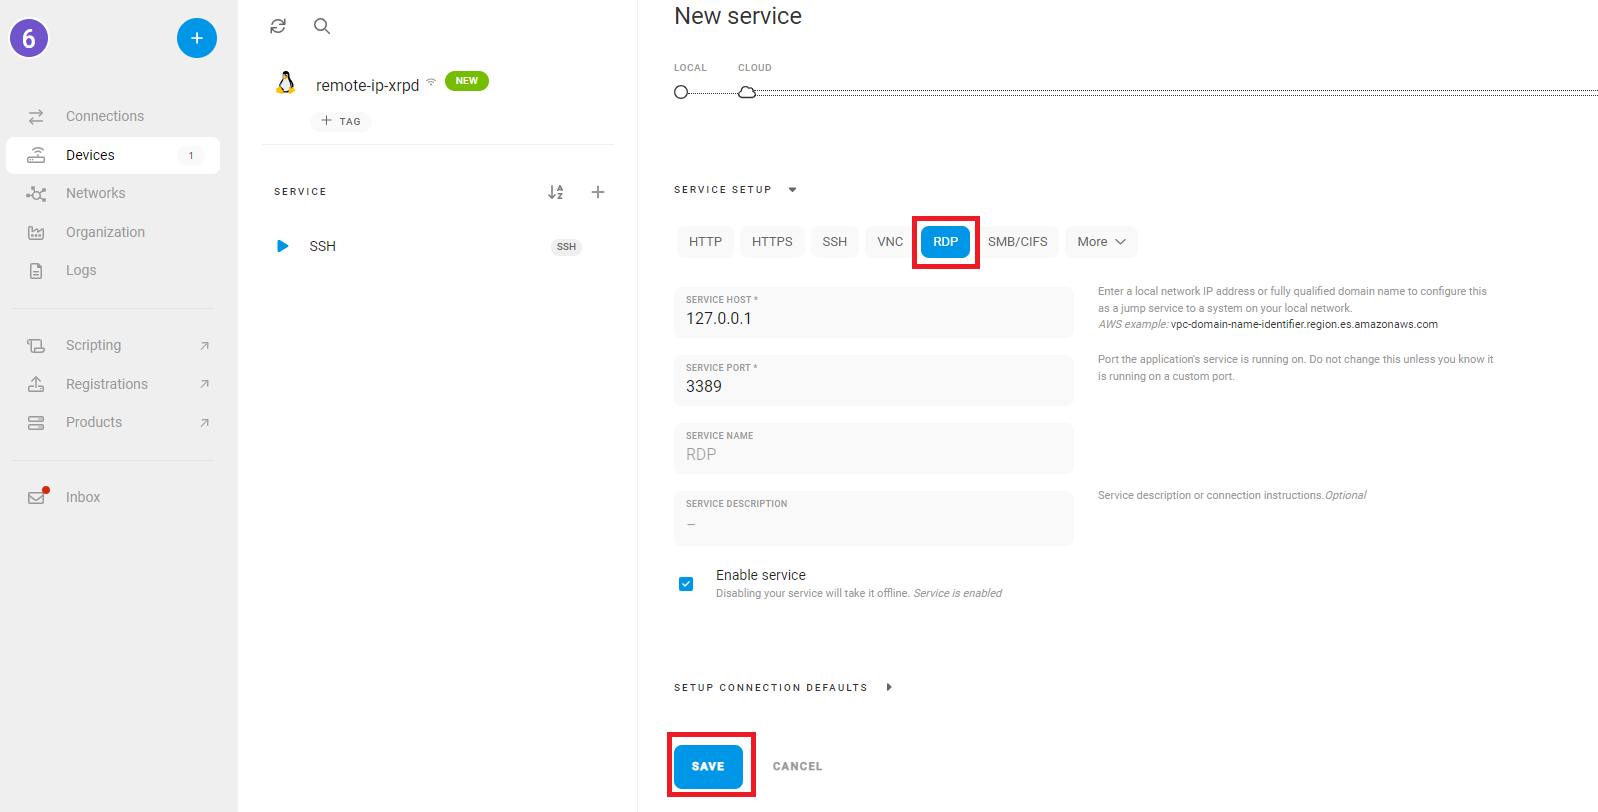
Task: Click the refresh icon above device name
Action: point(278,26)
